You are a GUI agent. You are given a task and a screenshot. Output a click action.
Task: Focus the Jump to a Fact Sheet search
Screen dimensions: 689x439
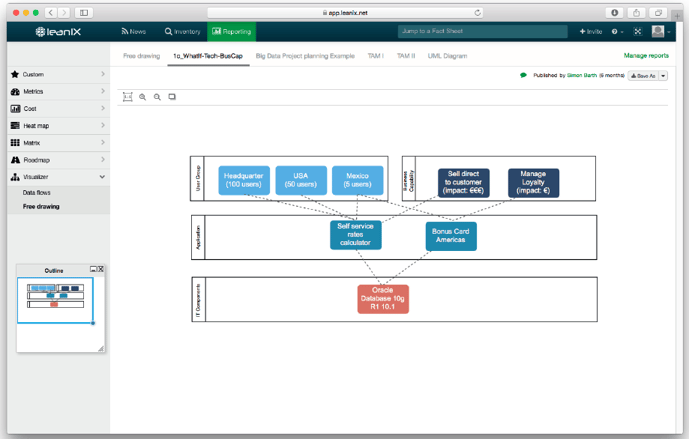point(482,31)
